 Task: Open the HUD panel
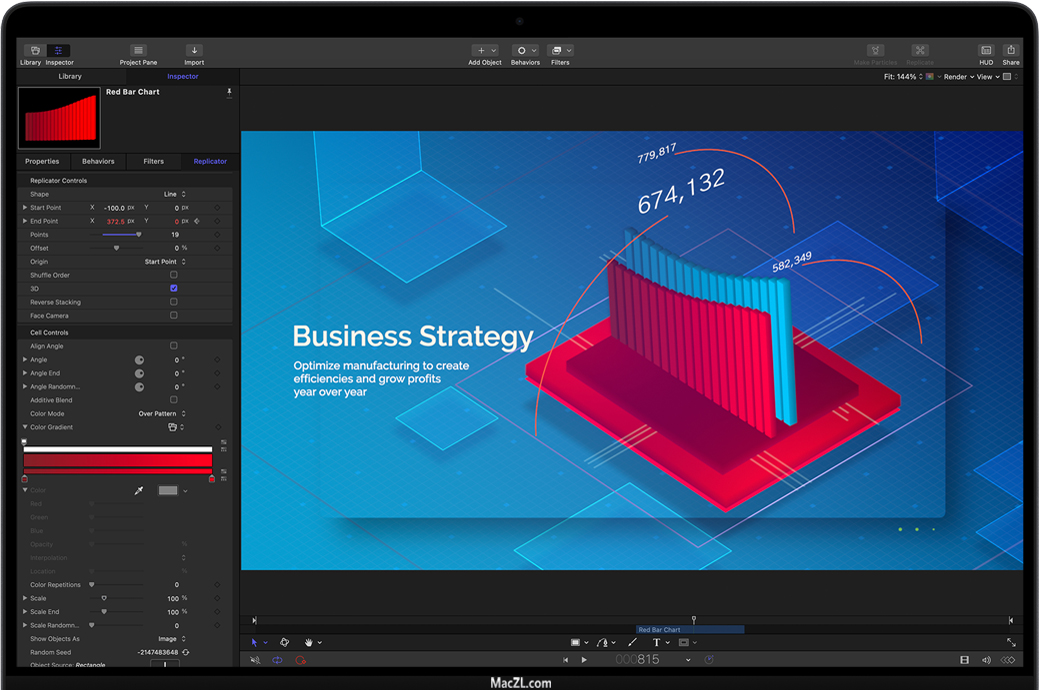tap(986, 51)
